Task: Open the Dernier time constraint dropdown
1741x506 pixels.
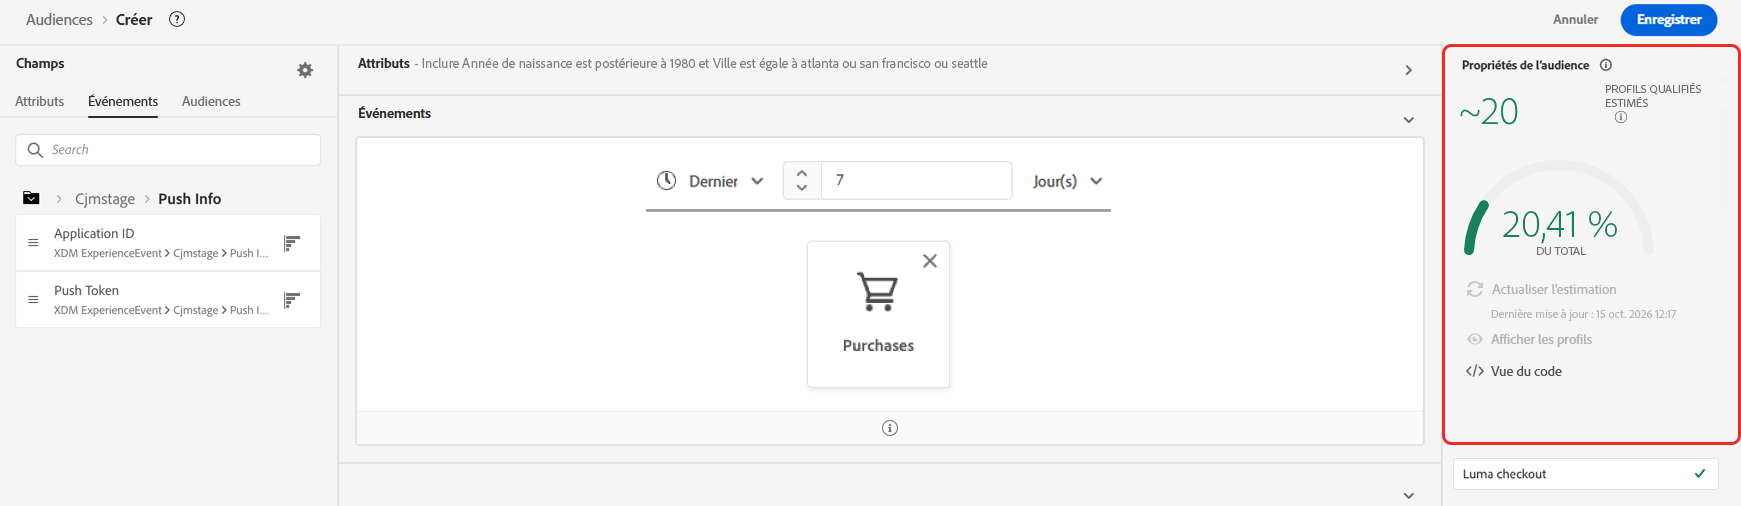Action: [x=711, y=181]
